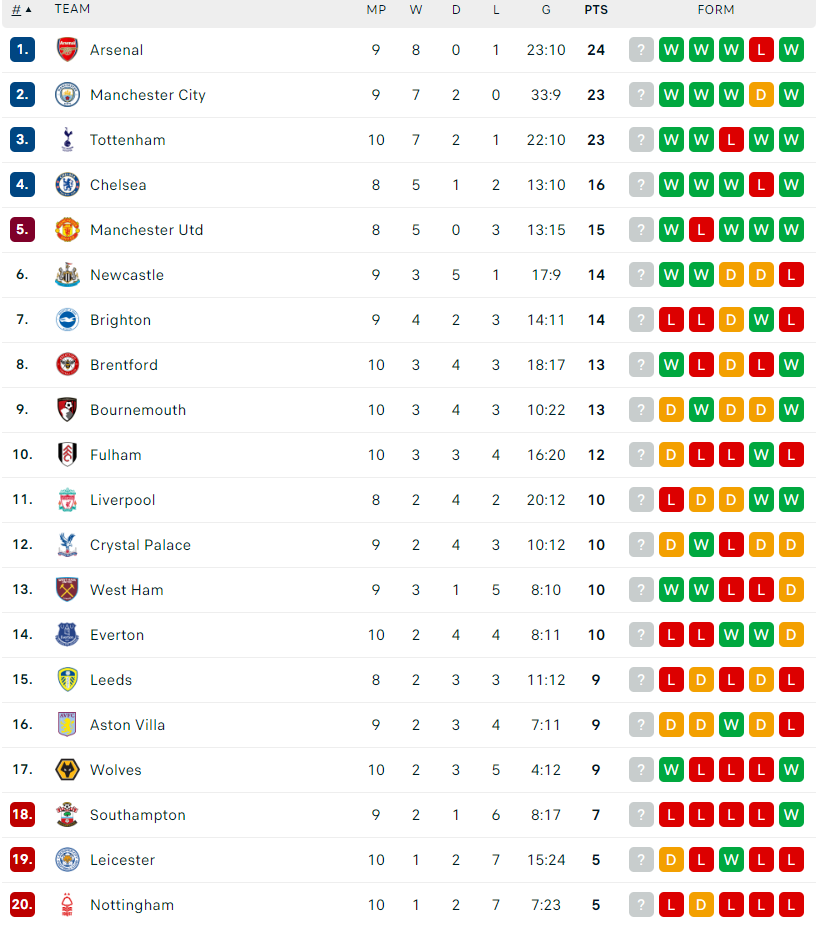Click Arsenal's grey question-mark upcoming match badge
817x927 pixels.
[x=641, y=50]
